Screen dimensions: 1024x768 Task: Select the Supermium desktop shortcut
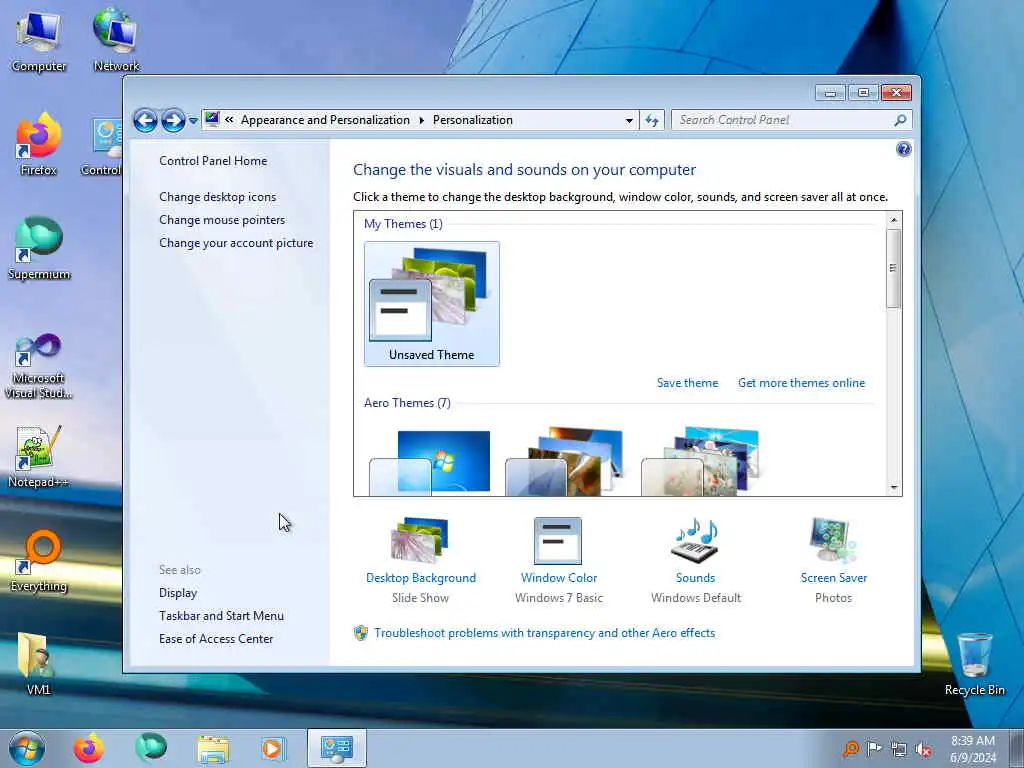click(x=39, y=249)
